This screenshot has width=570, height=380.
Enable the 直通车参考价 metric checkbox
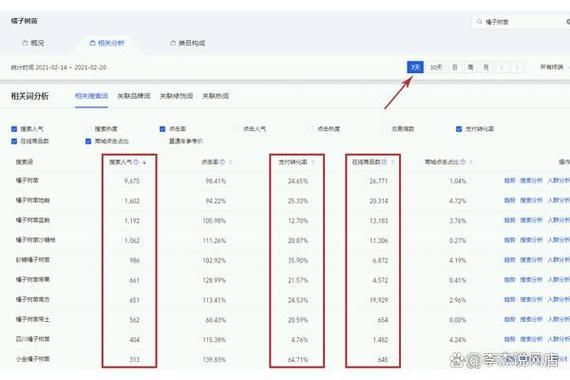[162, 141]
